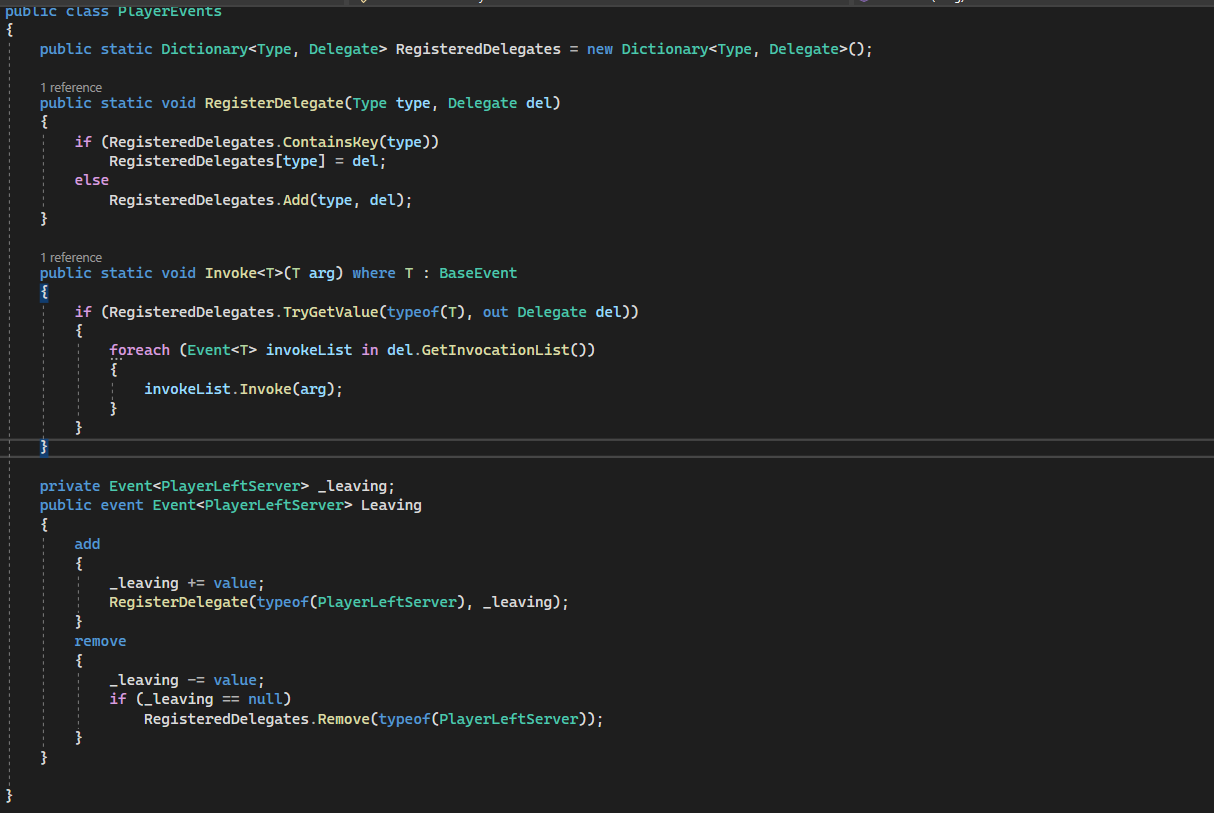Click RegisteredDelegates in the static Dictionary field declaration

tap(478, 49)
